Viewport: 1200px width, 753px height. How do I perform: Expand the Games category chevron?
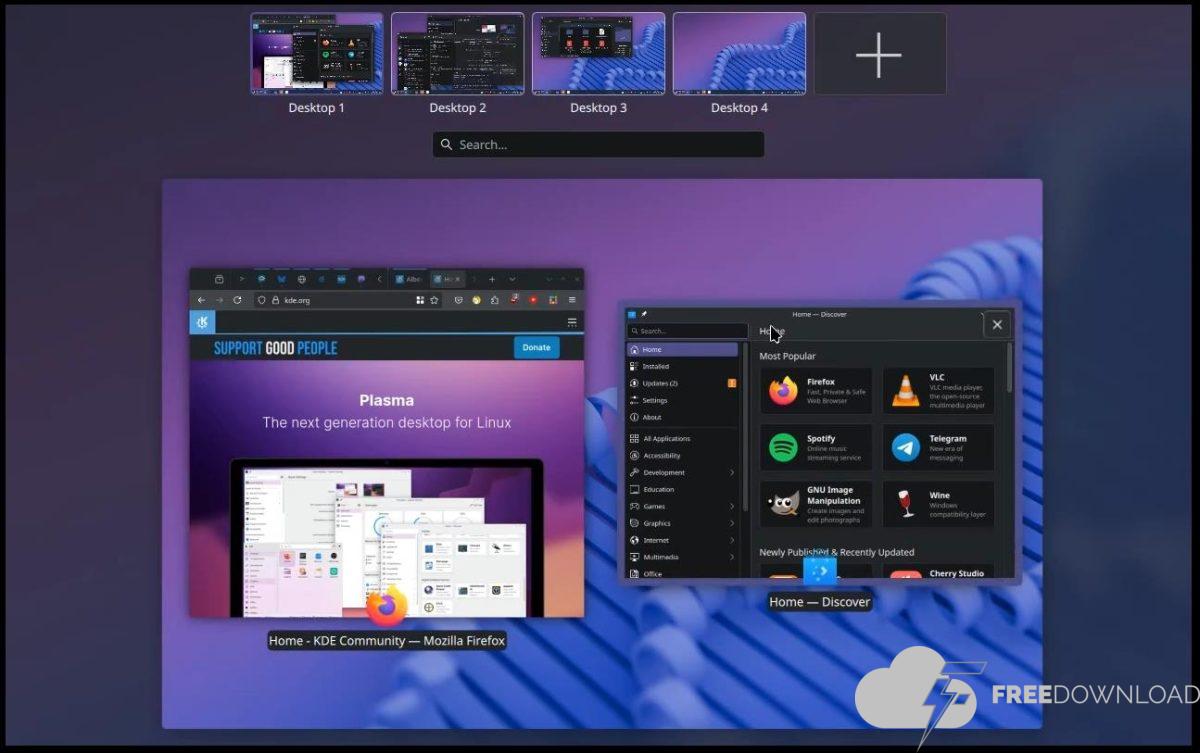pyautogui.click(x=732, y=507)
